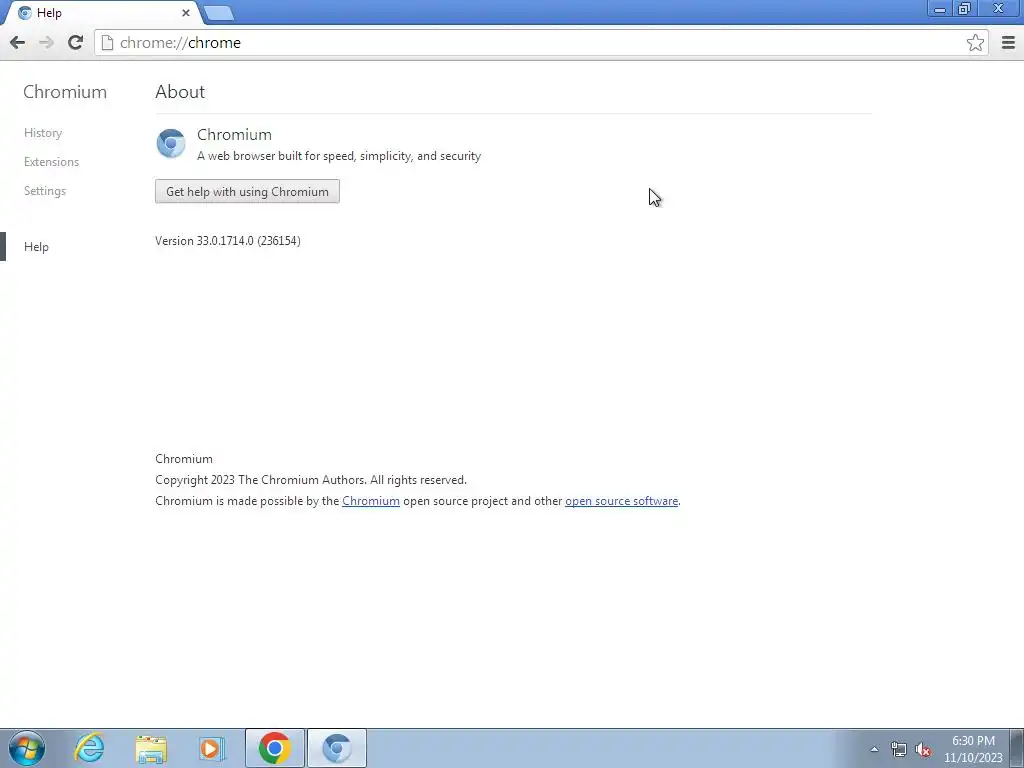
Task: Switch to Google Chrome on the taskbar
Action: 274,748
